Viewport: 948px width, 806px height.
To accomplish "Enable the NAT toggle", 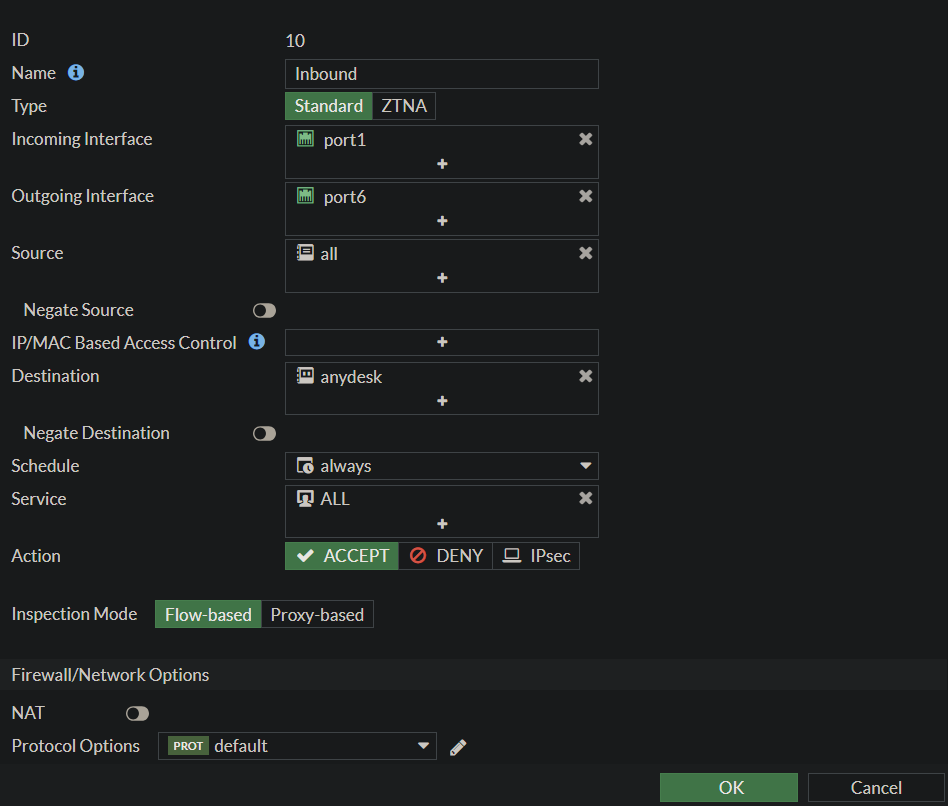I will [137, 714].
